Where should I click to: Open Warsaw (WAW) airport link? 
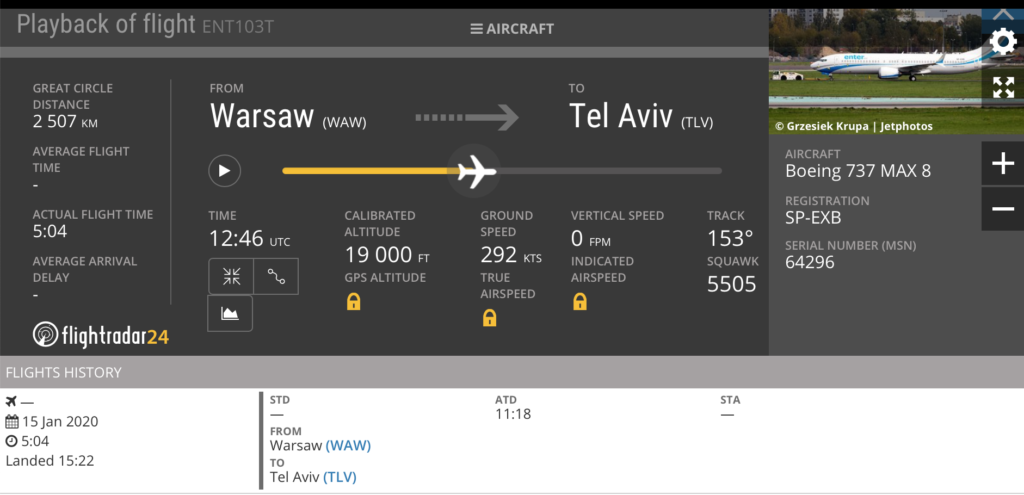coord(348,446)
